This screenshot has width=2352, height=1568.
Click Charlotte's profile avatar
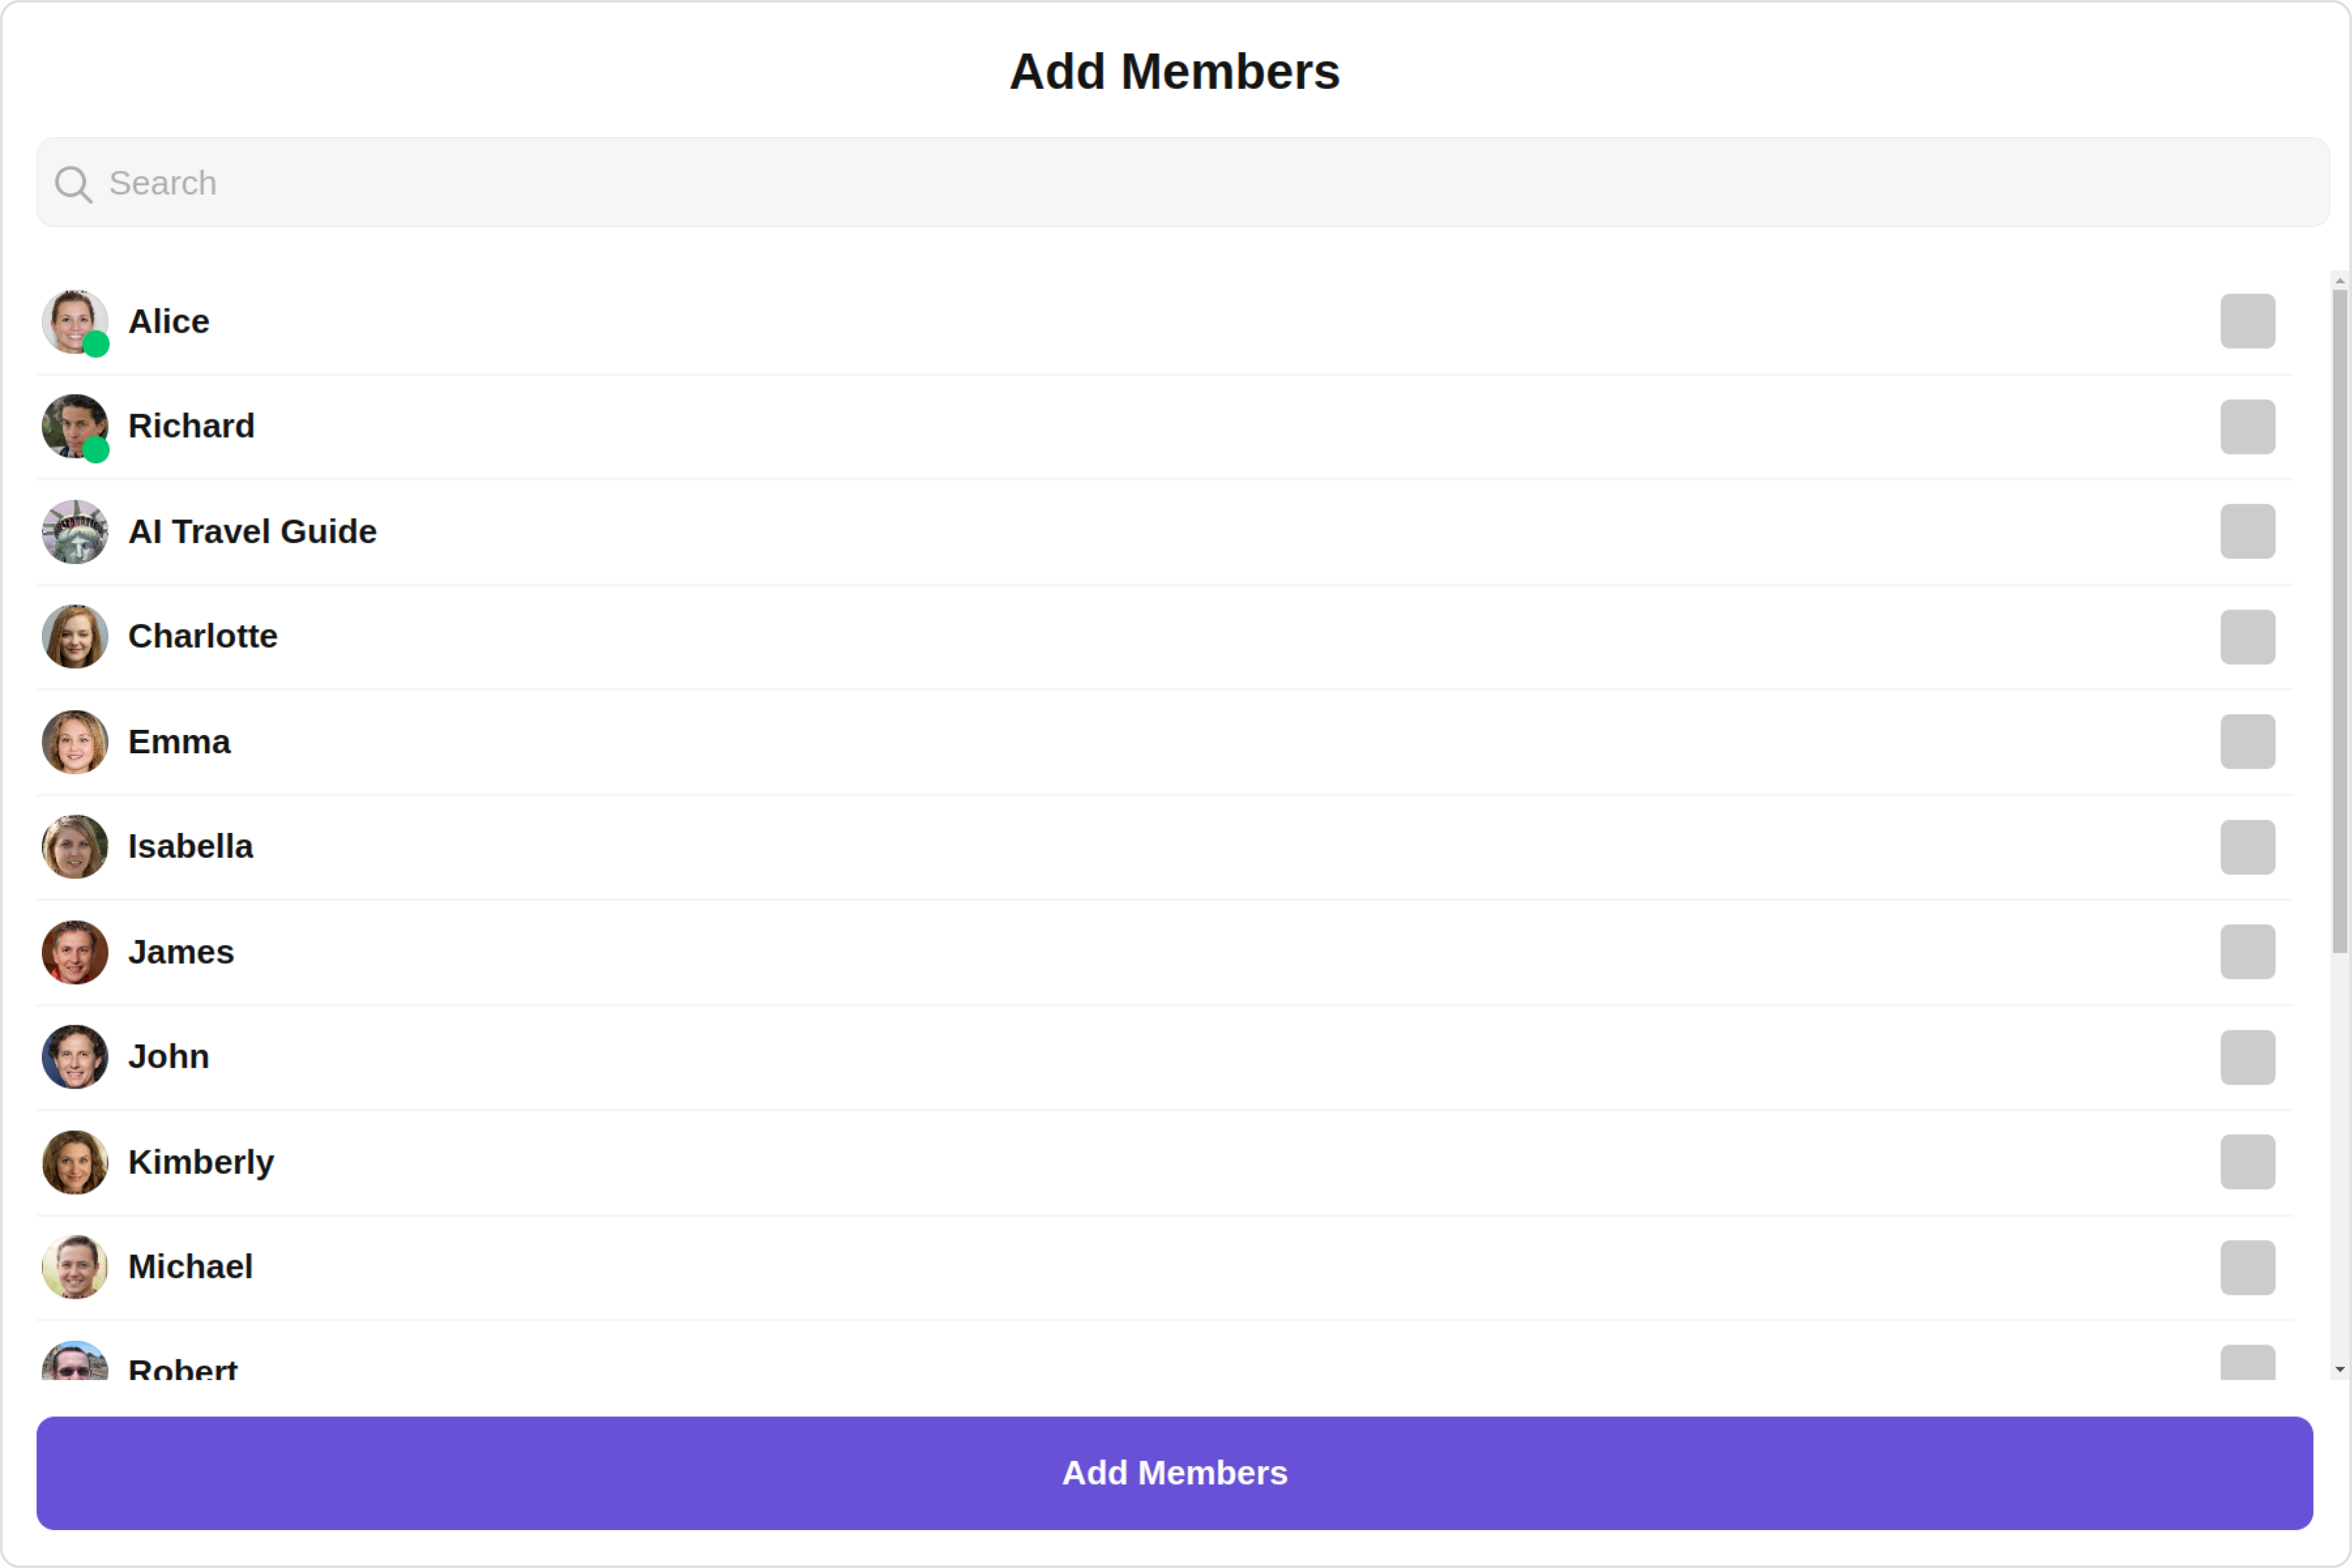point(74,637)
